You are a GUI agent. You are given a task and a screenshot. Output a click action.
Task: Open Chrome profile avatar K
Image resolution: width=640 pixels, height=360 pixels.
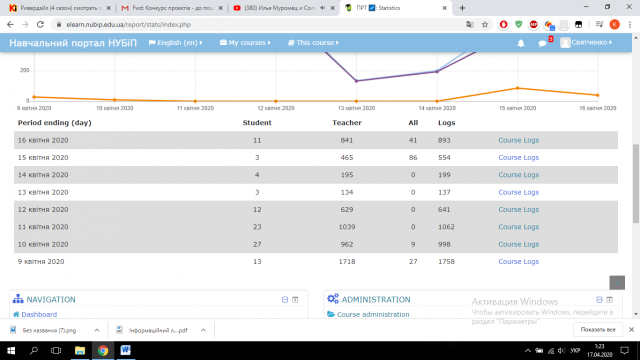pyautogui.click(x=614, y=24)
